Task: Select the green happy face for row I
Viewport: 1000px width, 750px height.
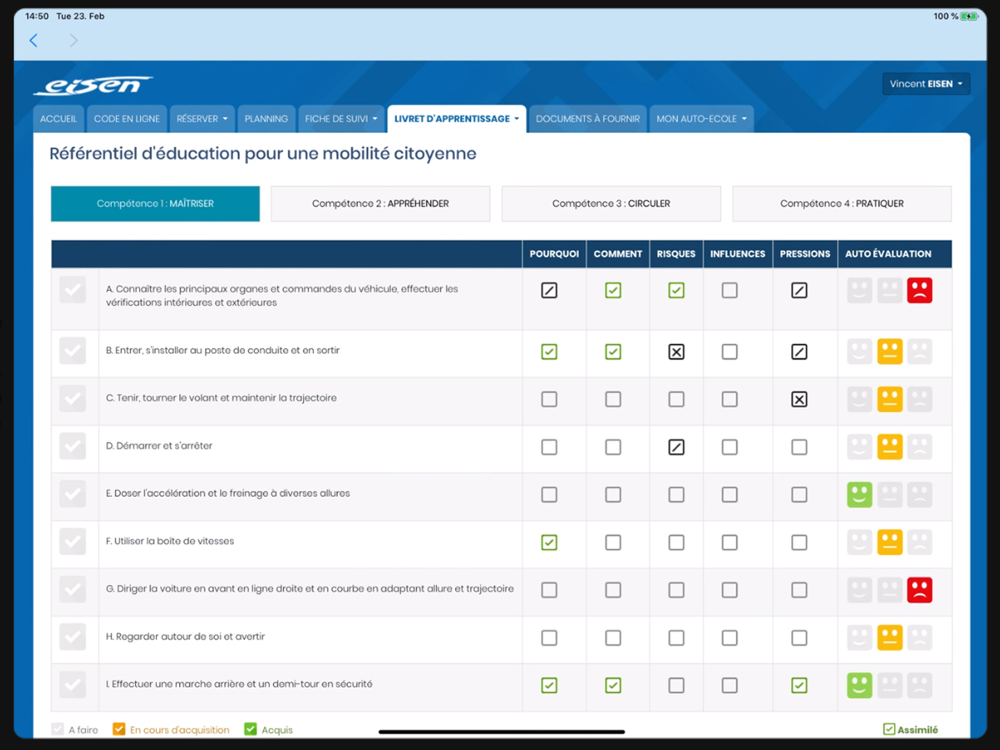Action: (x=860, y=685)
